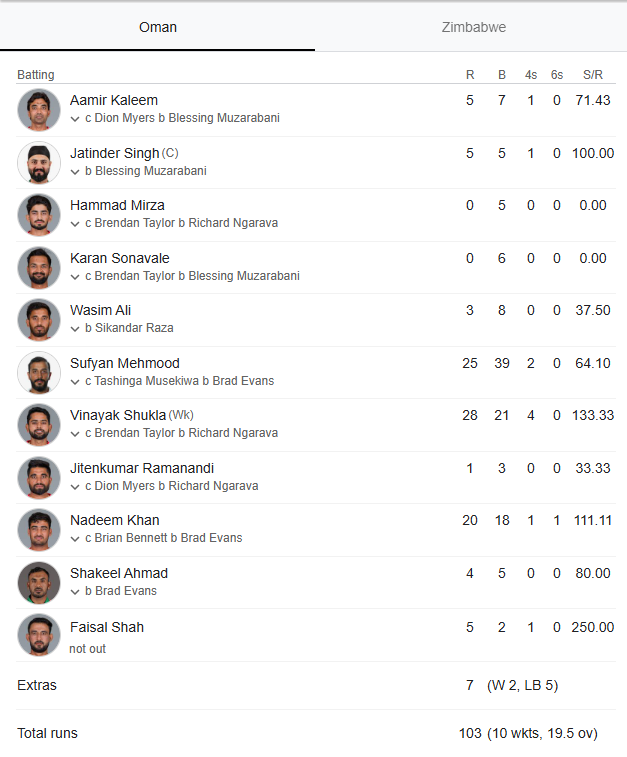Expand Jitenkumar Ramanandi's dismissal arrow
Viewport: 627px width, 757px height.
[75, 487]
